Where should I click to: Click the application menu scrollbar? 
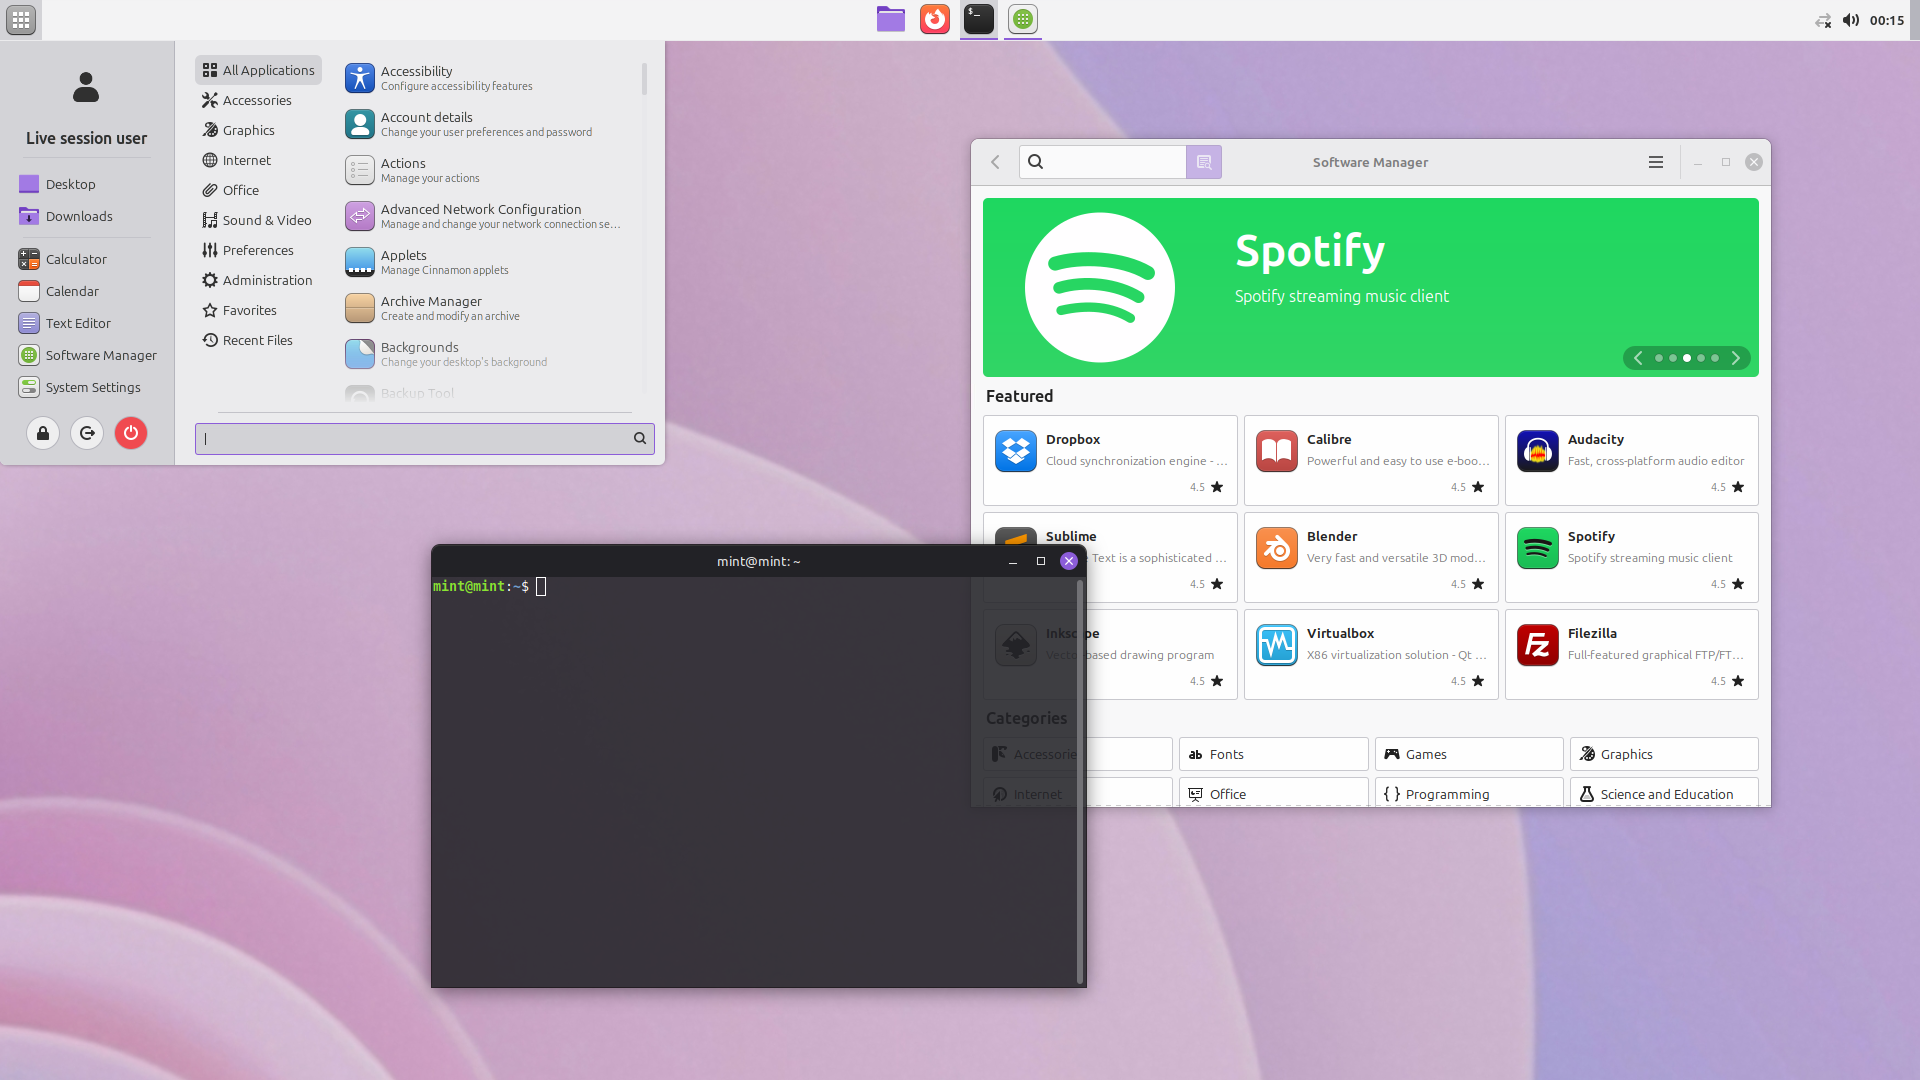(644, 80)
